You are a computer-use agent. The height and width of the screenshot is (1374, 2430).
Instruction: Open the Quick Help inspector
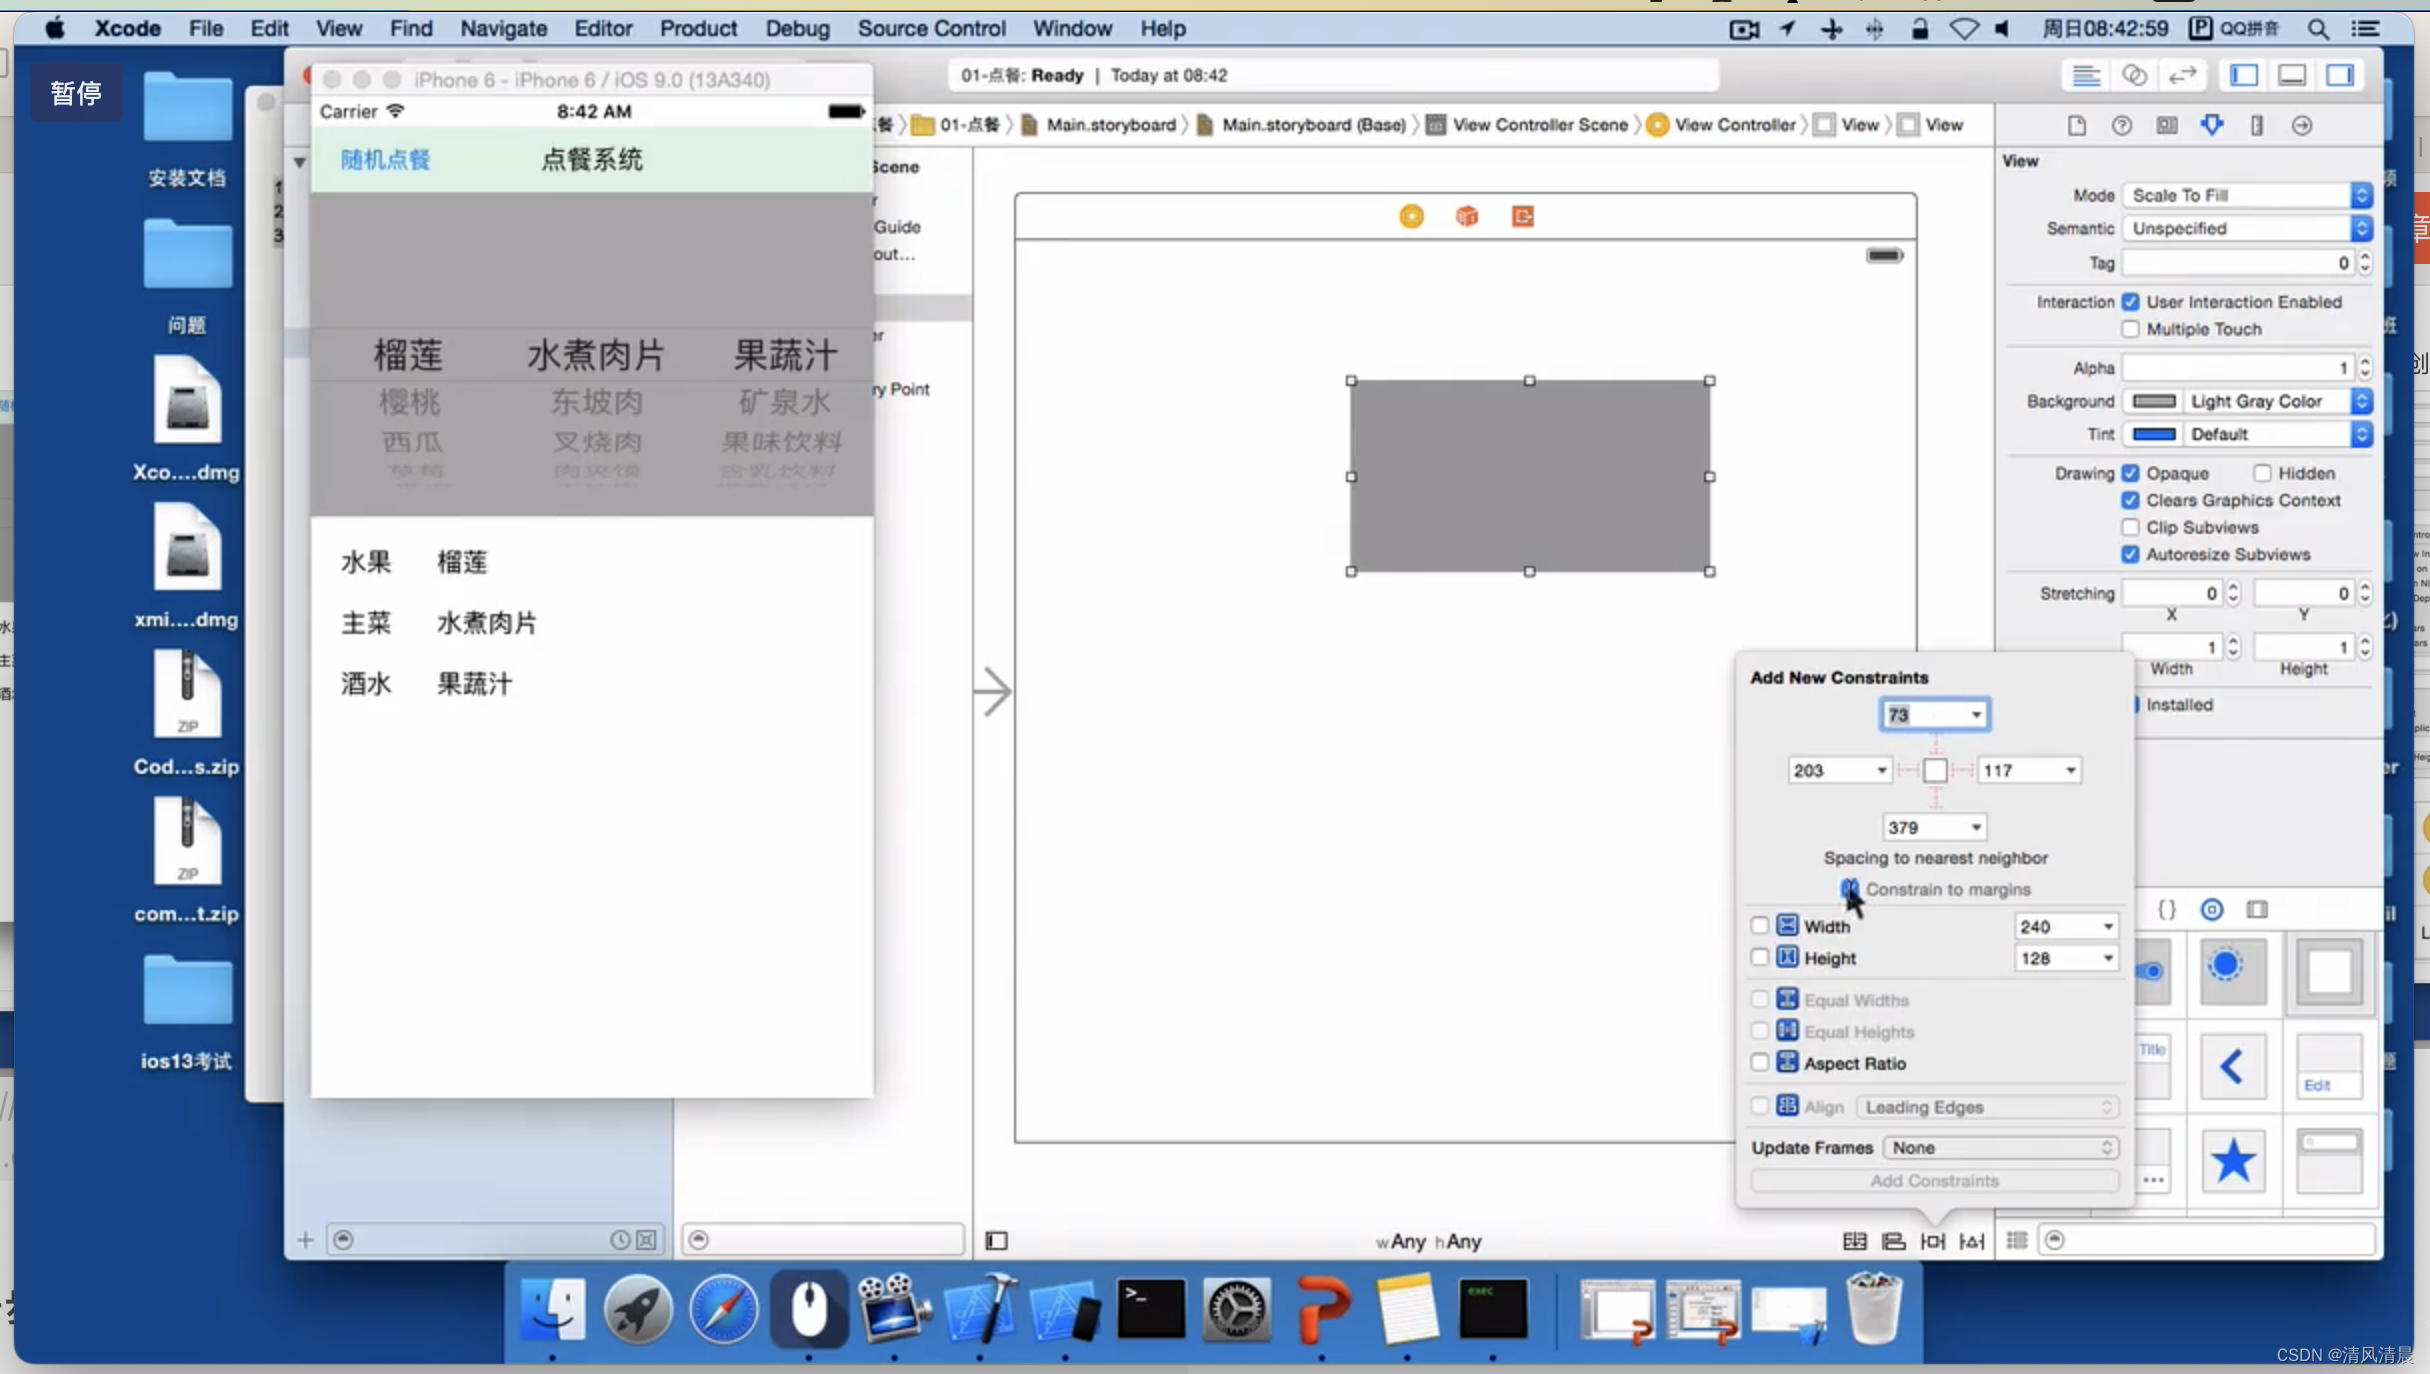pyautogui.click(x=2121, y=125)
